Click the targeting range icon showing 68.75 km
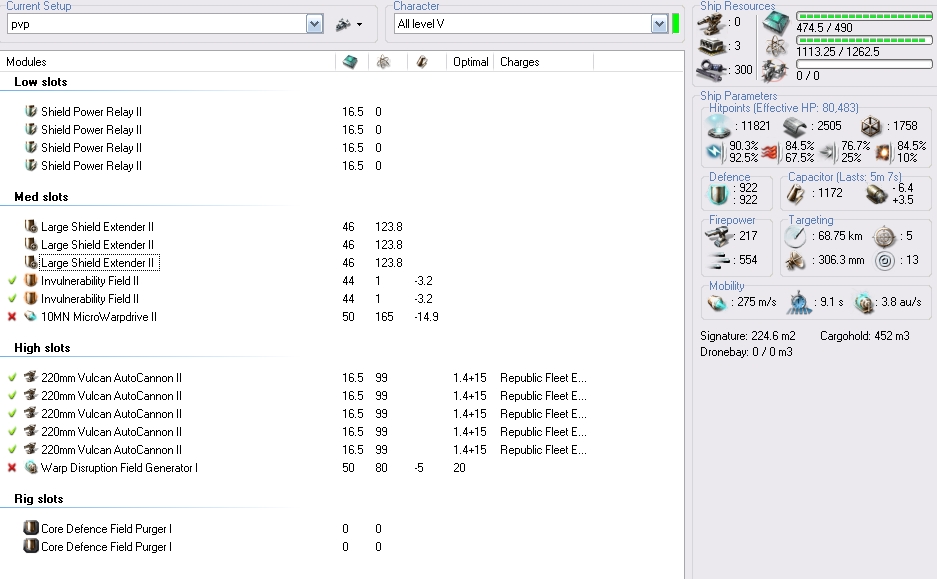This screenshot has height=579, width=937. (795, 237)
